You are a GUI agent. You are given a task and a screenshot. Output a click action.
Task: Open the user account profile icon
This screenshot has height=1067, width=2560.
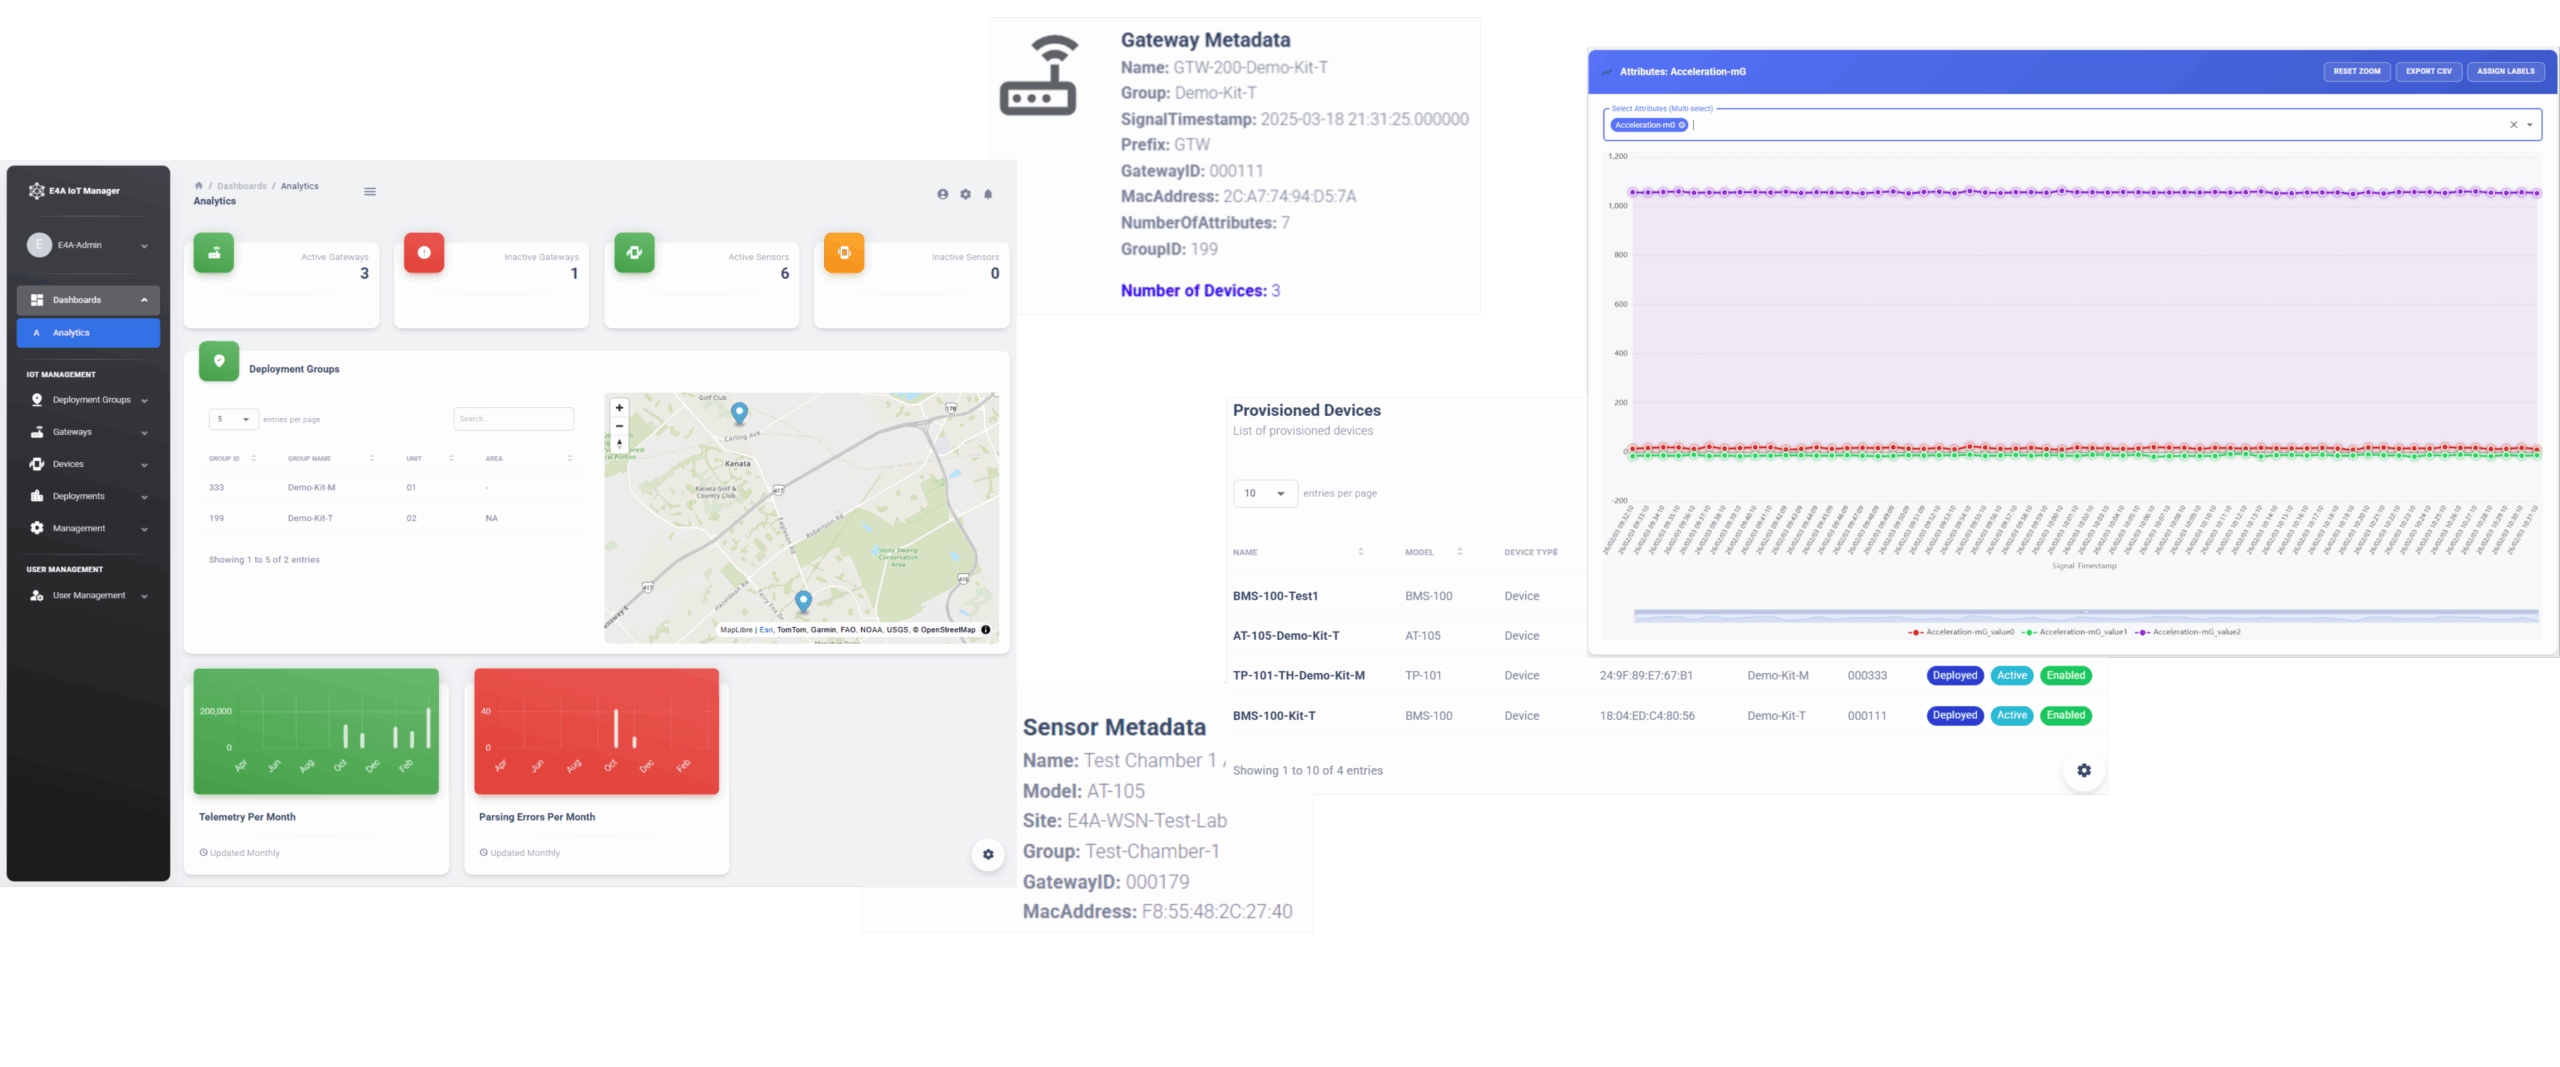coord(942,194)
